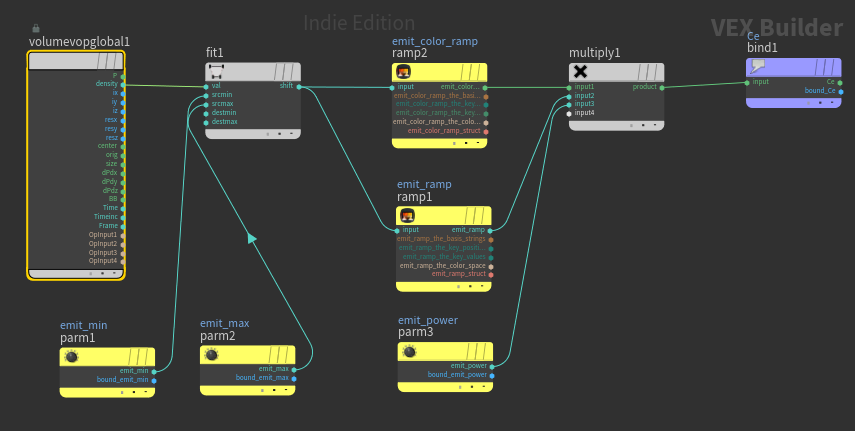This screenshot has height=431, width=855.
Task: Click the emit_max output port on parm2
Action: [294, 369]
